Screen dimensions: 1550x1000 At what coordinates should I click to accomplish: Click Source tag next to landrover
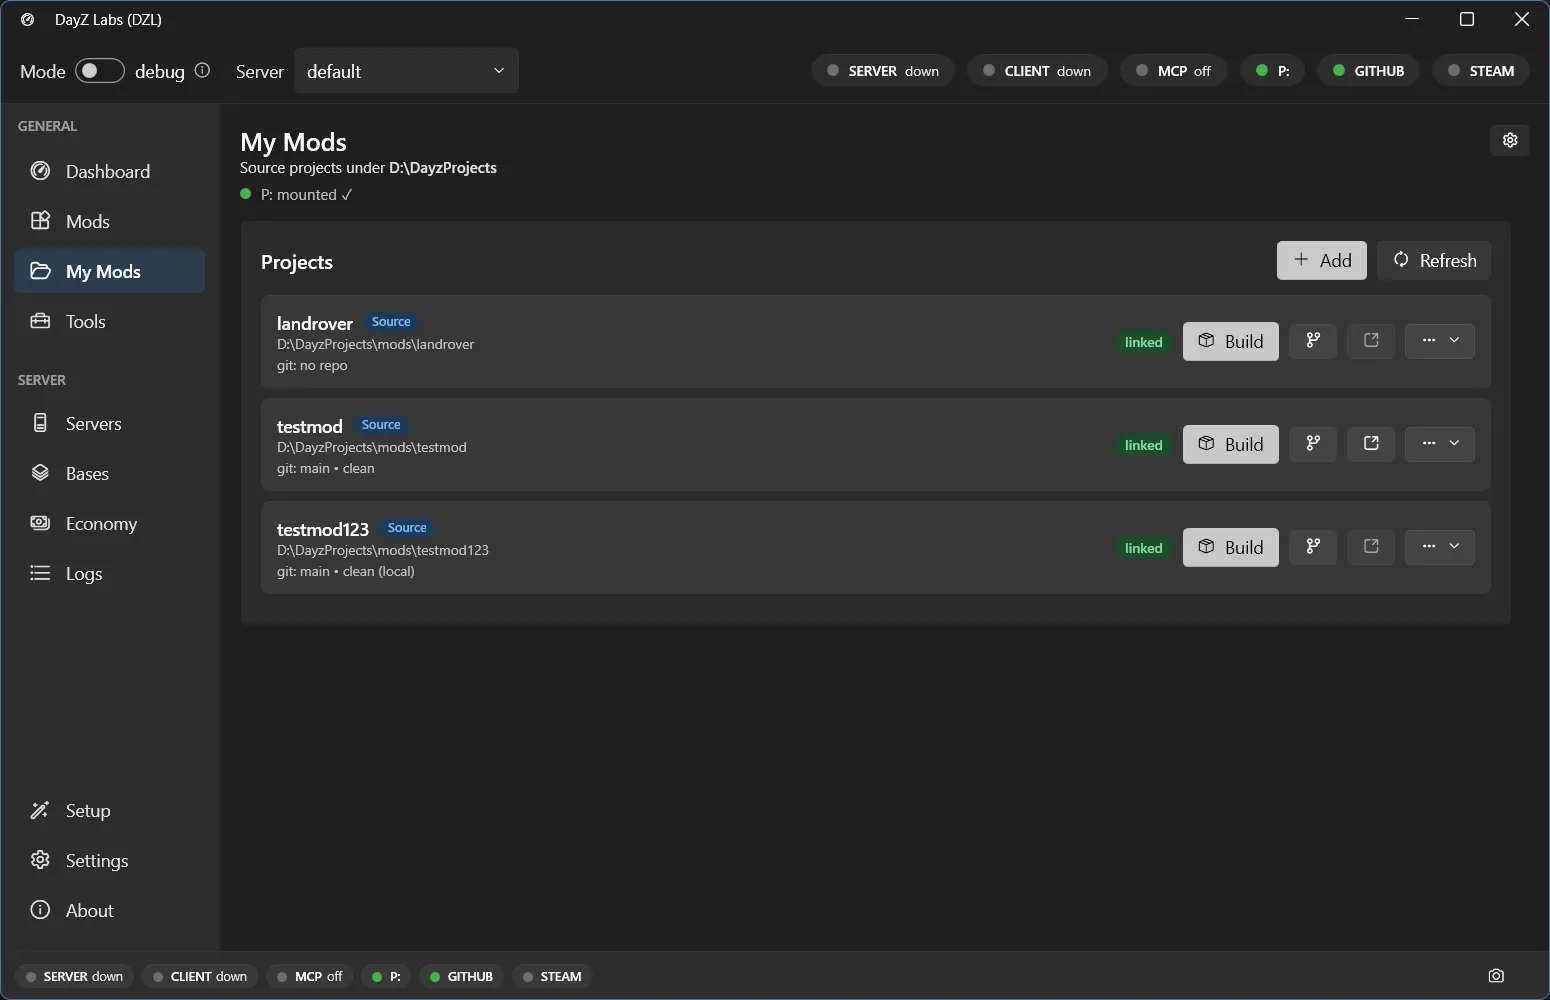click(x=391, y=322)
